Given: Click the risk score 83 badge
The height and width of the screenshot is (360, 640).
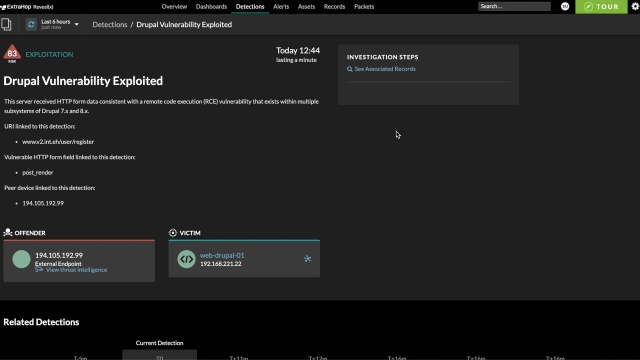Looking at the screenshot, I should pos(12,53).
